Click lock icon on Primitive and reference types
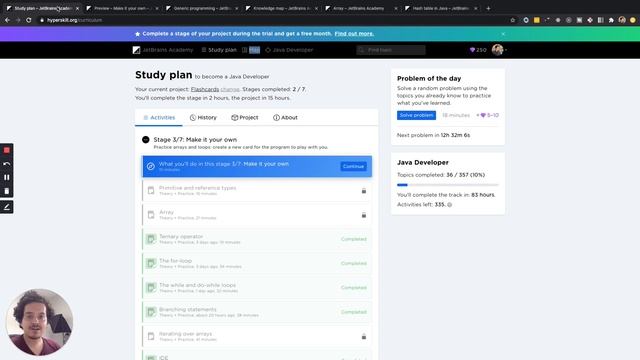The height and width of the screenshot is (360, 640). click(364, 191)
